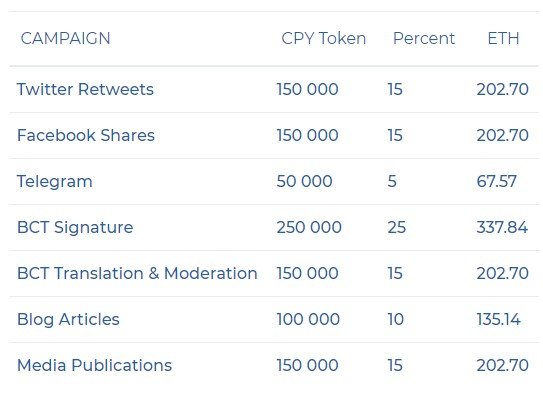This screenshot has height=394, width=543.
Task: Click the CAMPAIGN column header
Action: 65,38
